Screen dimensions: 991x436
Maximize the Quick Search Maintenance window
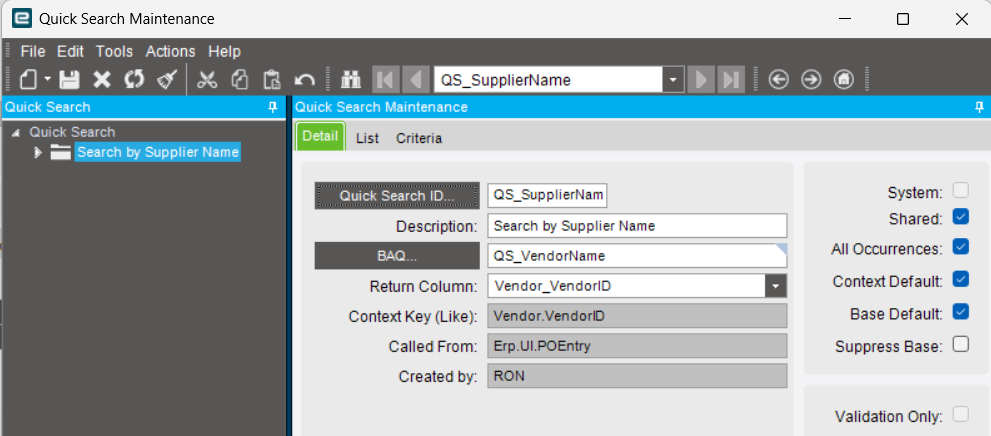click(x=903, y=19)
